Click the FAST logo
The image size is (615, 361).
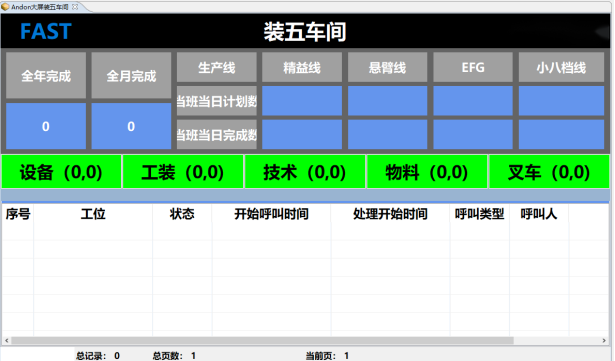tap(45, 31)
